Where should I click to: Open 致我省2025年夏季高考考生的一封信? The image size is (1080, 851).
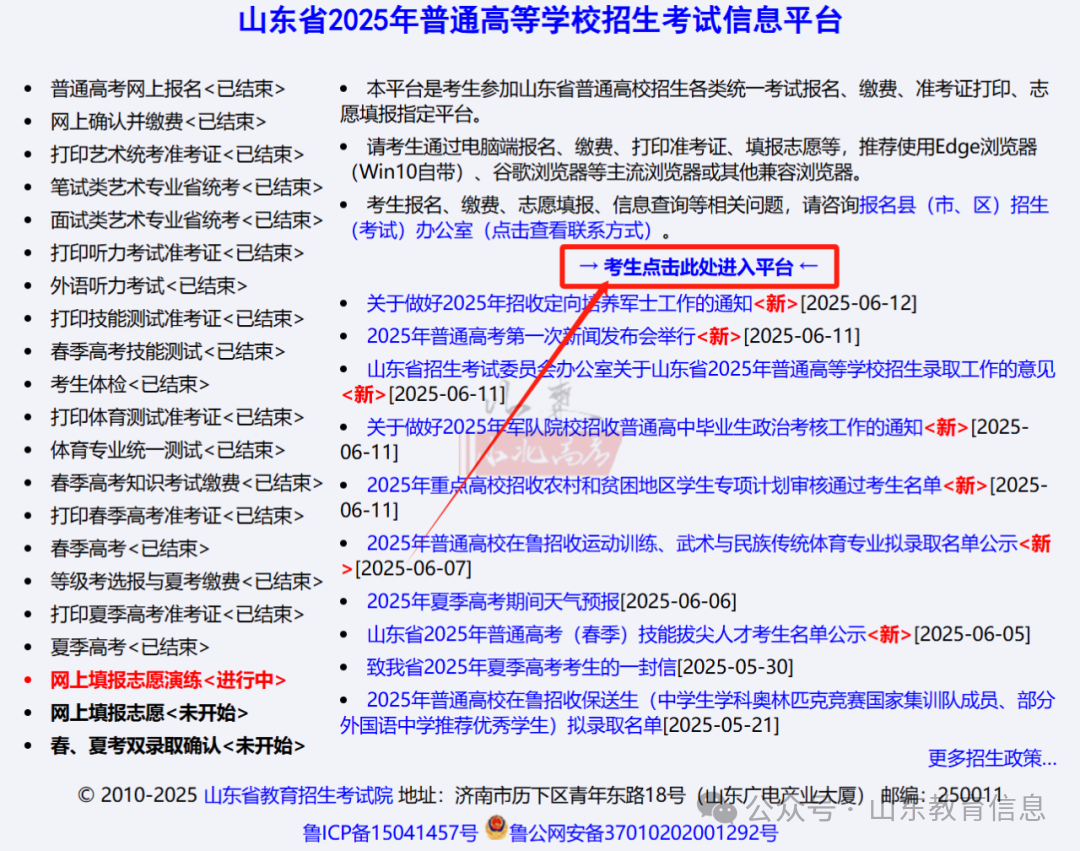point(521,666)
